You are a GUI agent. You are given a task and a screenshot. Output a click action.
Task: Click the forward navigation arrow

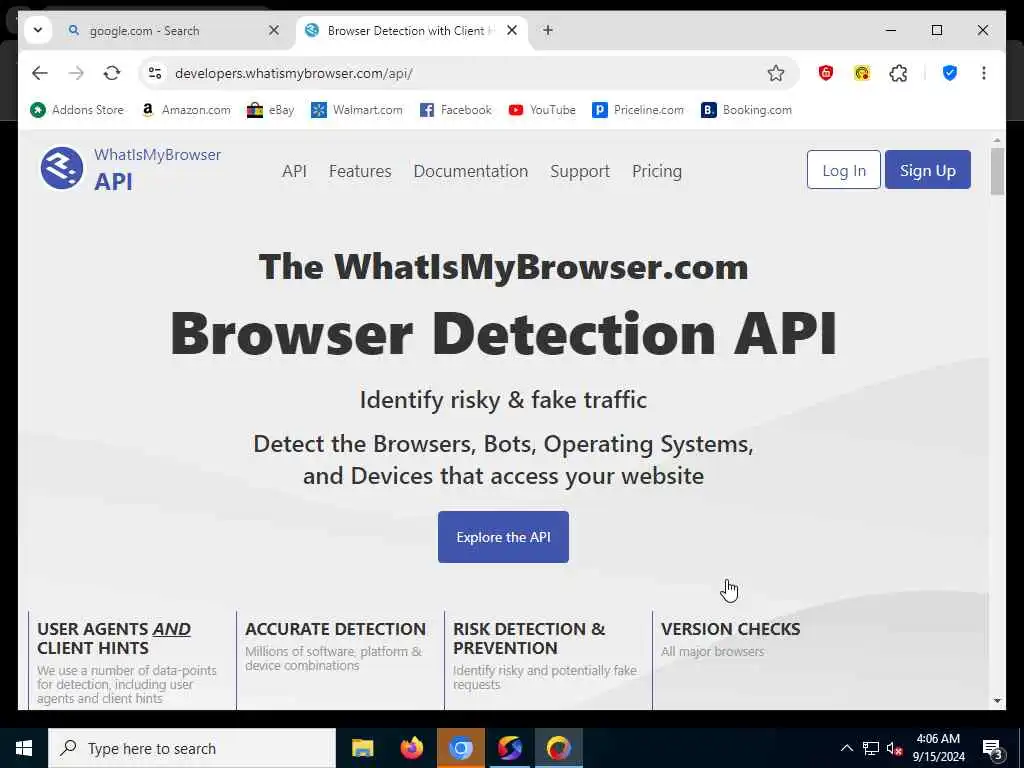tap(76, 73)
